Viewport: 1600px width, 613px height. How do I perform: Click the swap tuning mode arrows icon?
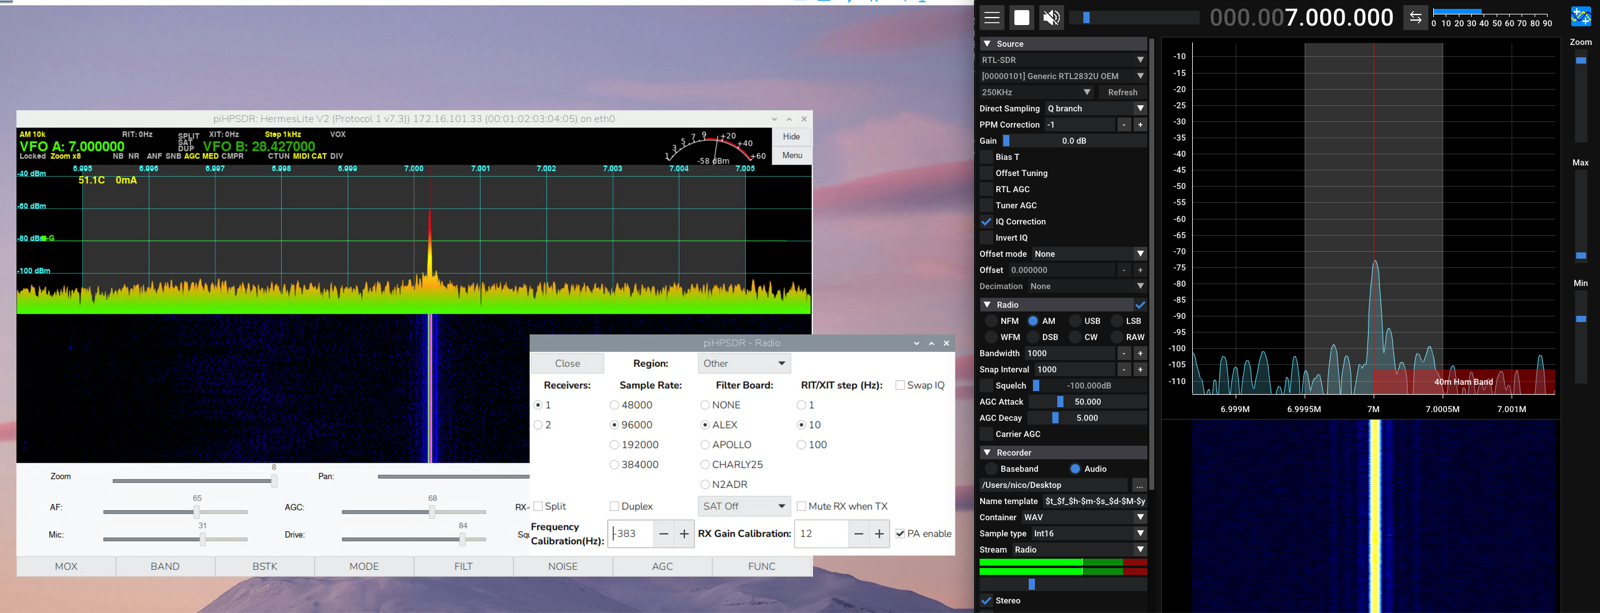click(x=1415, y=17)
